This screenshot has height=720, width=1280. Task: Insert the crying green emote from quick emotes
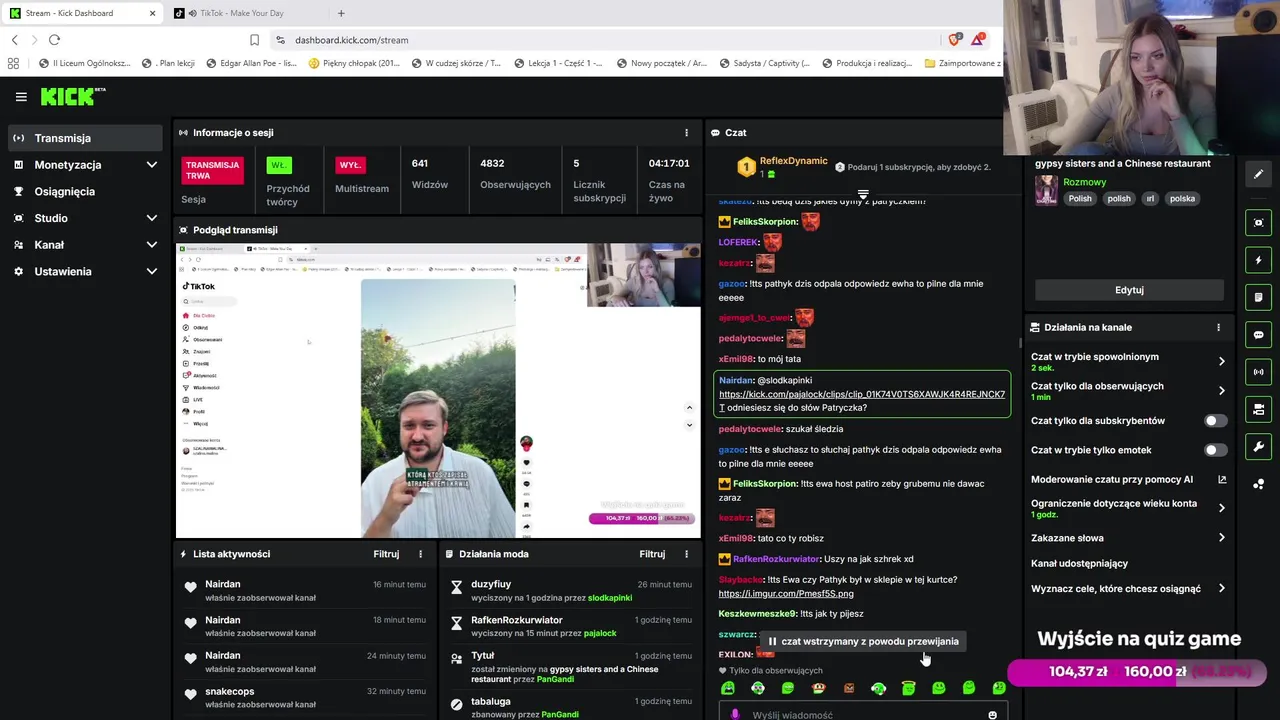728,688
